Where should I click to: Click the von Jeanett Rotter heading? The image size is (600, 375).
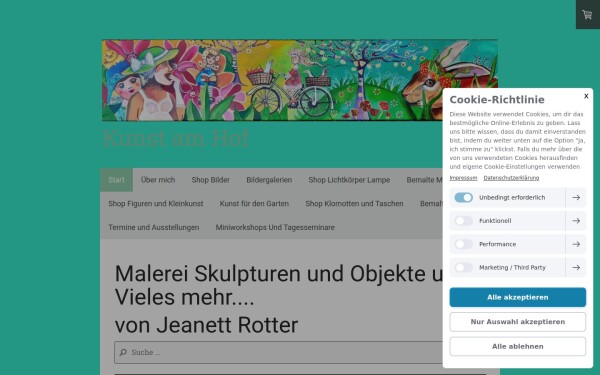coord(206,325)
